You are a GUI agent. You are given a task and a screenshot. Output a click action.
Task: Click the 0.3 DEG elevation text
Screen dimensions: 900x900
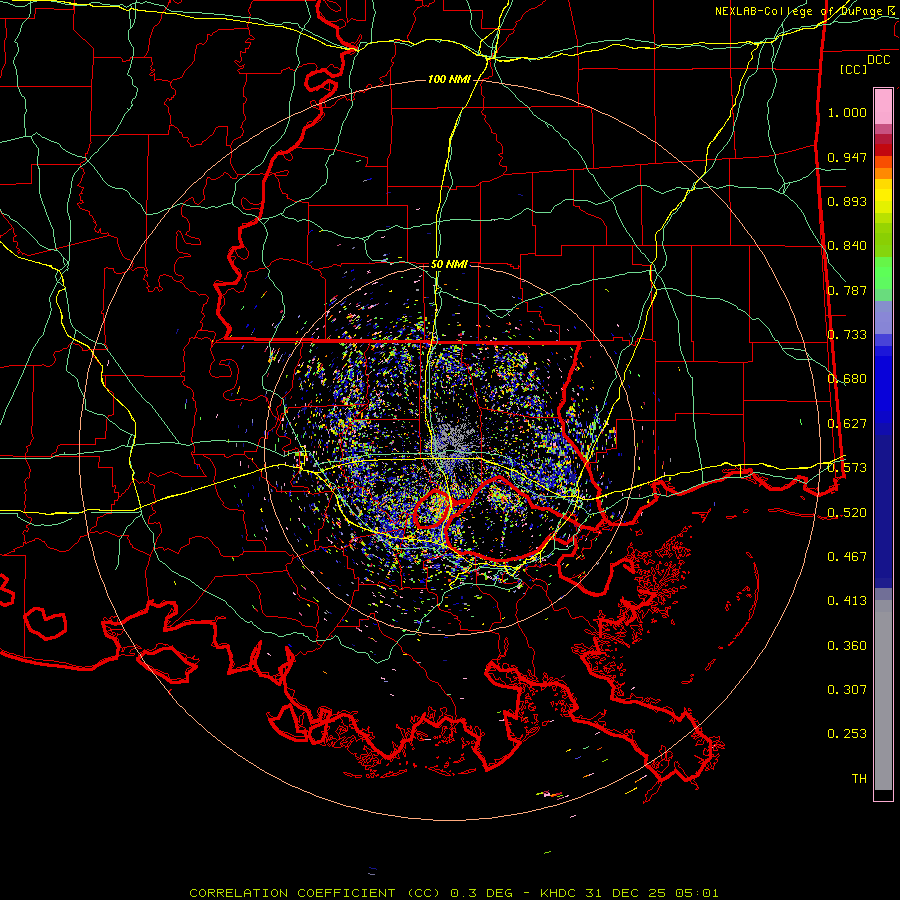click(482, 893)
